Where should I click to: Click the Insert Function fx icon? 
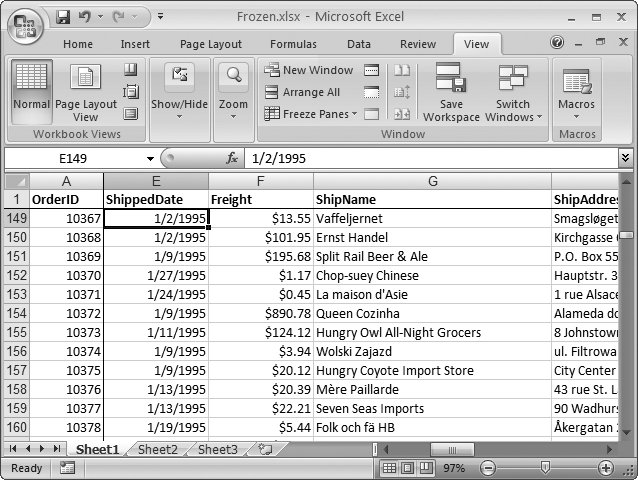(x=232, y=158)
